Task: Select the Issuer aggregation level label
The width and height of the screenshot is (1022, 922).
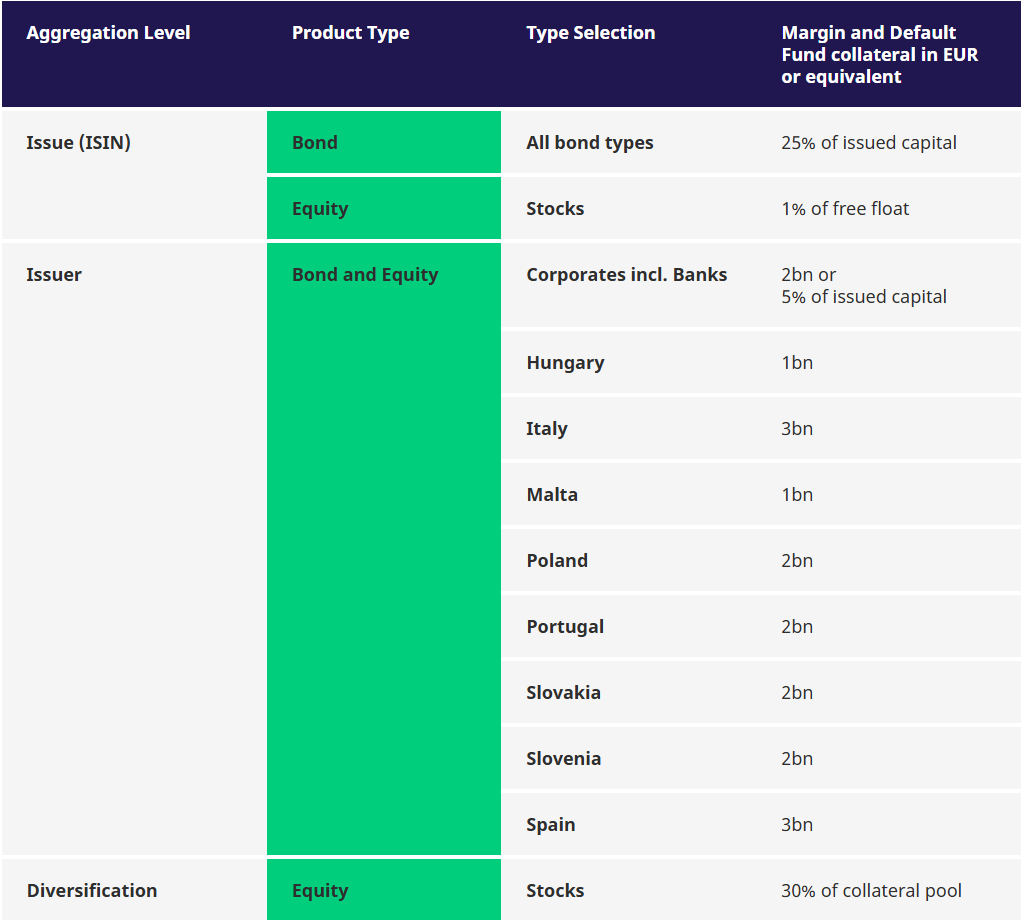Action: (54, 274)
